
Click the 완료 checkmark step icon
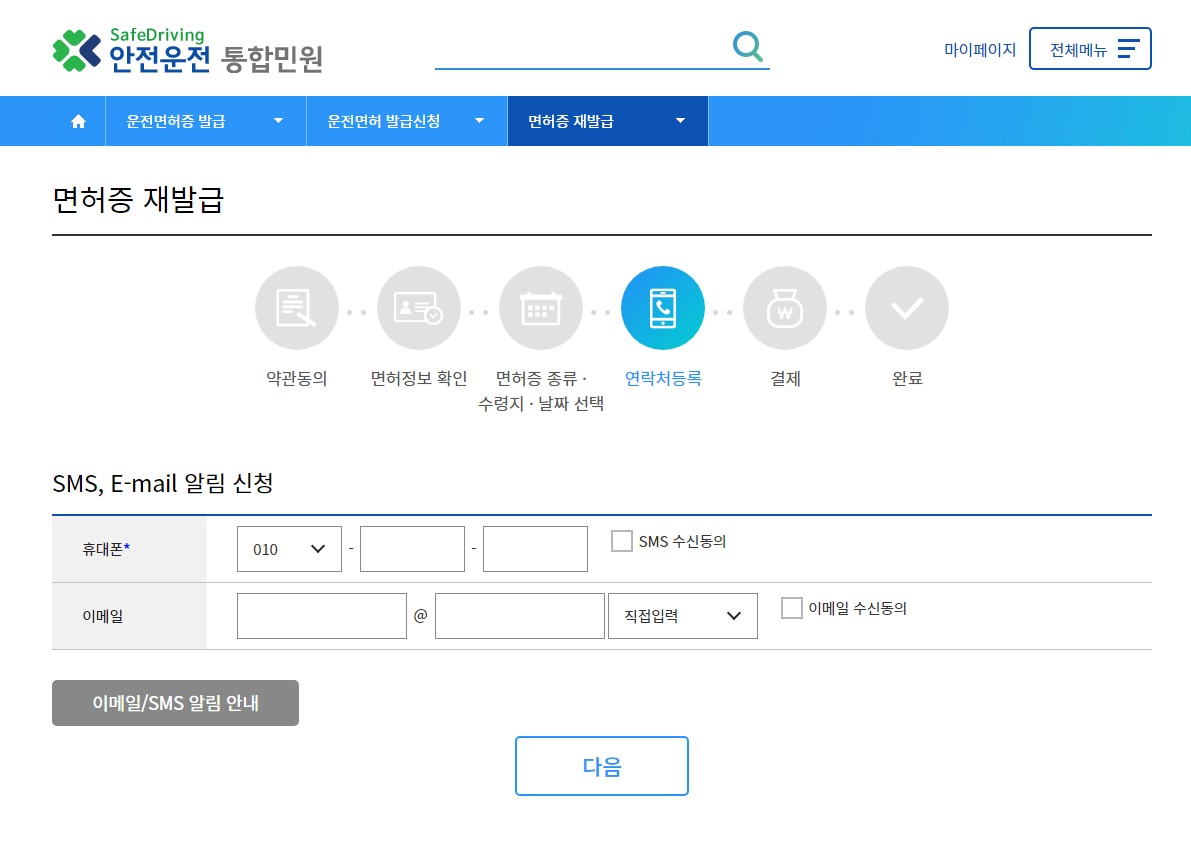pos(907,308)
